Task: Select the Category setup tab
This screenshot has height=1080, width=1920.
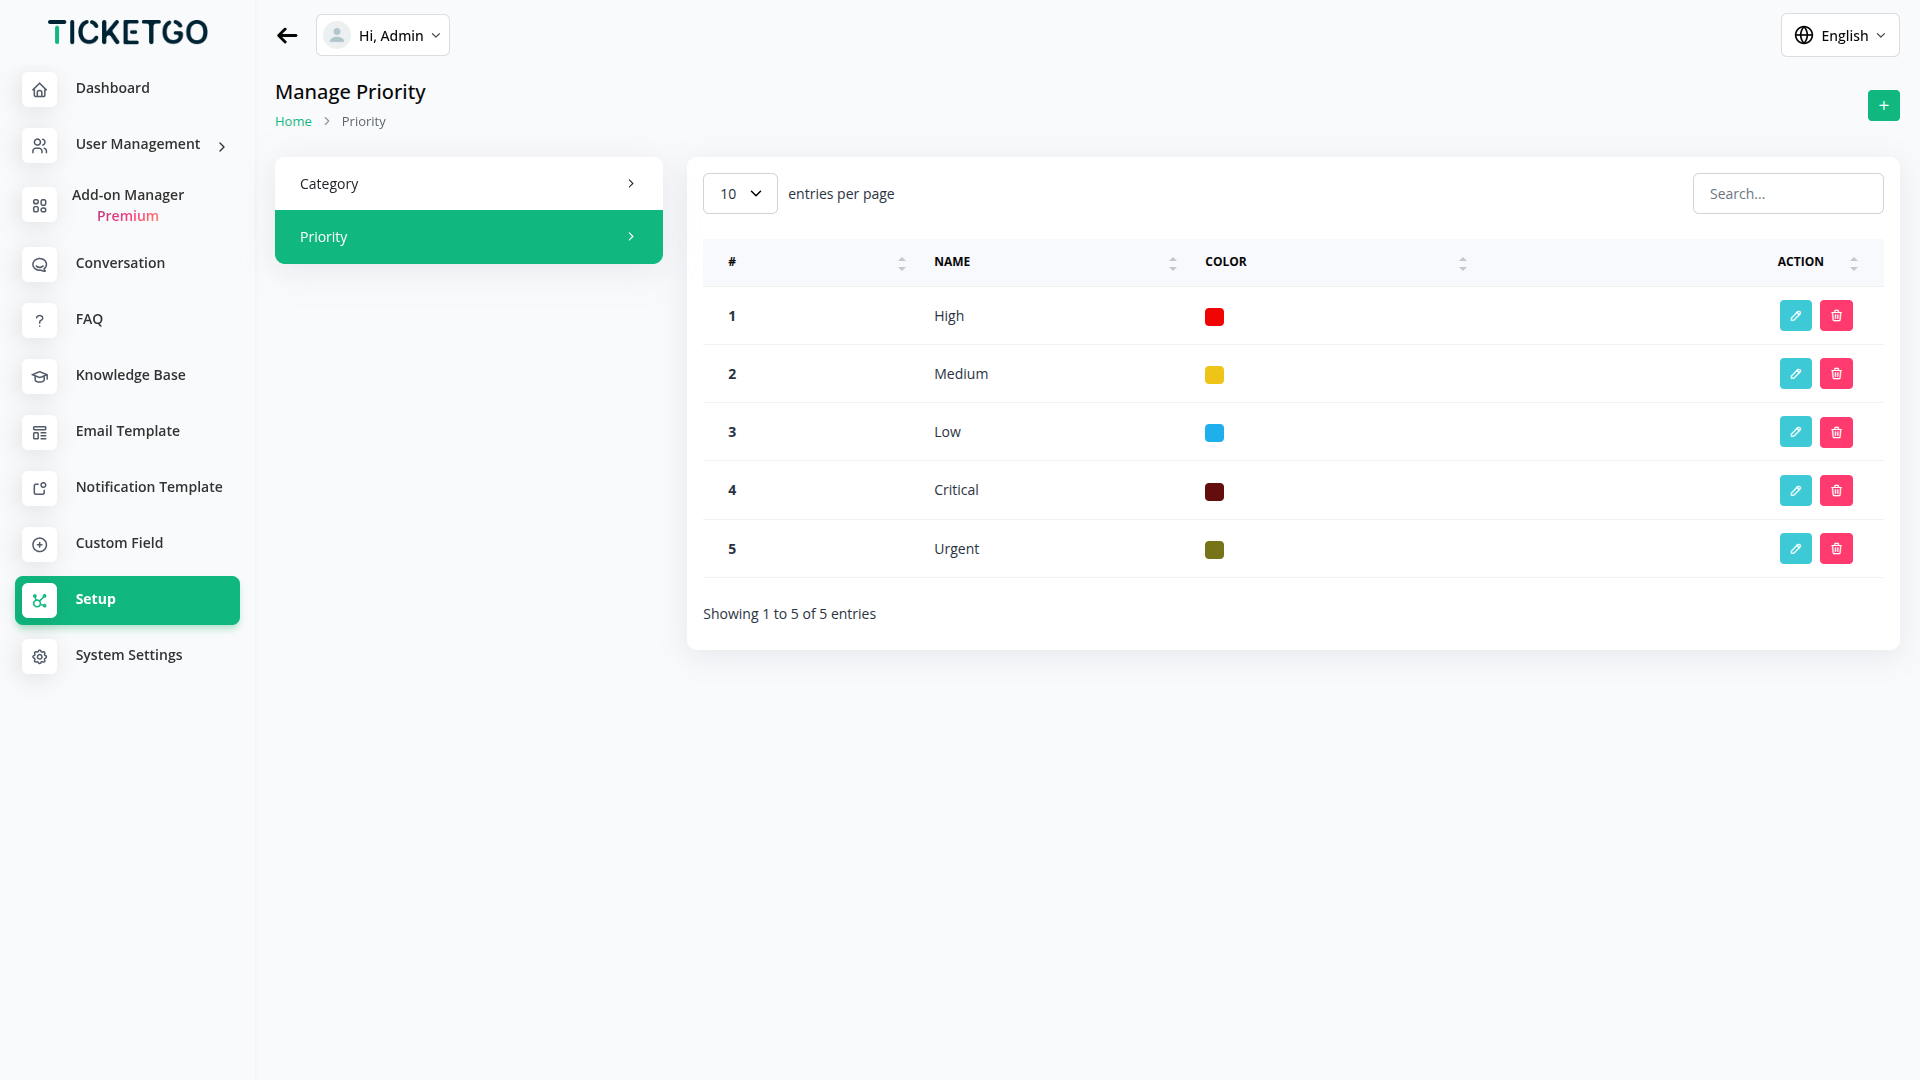Action: coord(468,184)
